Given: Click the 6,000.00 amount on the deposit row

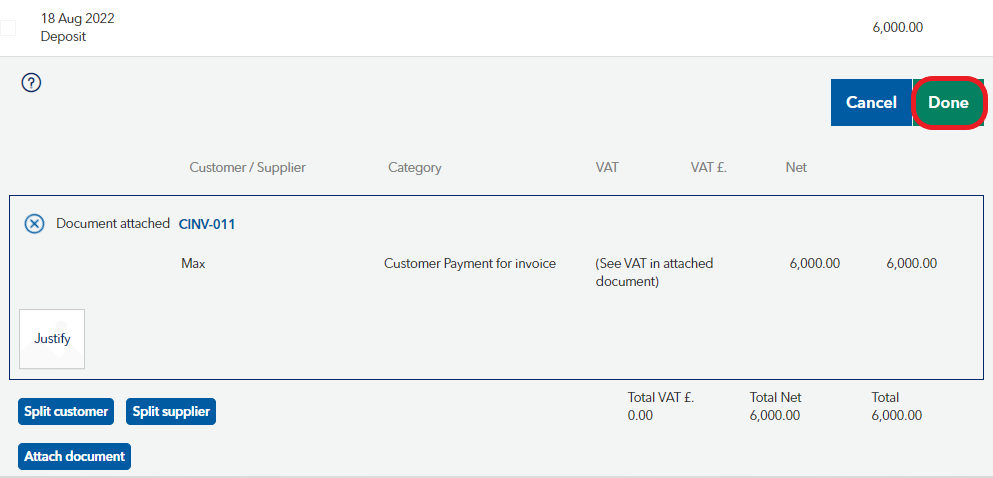Looking at the screenshot, I should [897, 28].
